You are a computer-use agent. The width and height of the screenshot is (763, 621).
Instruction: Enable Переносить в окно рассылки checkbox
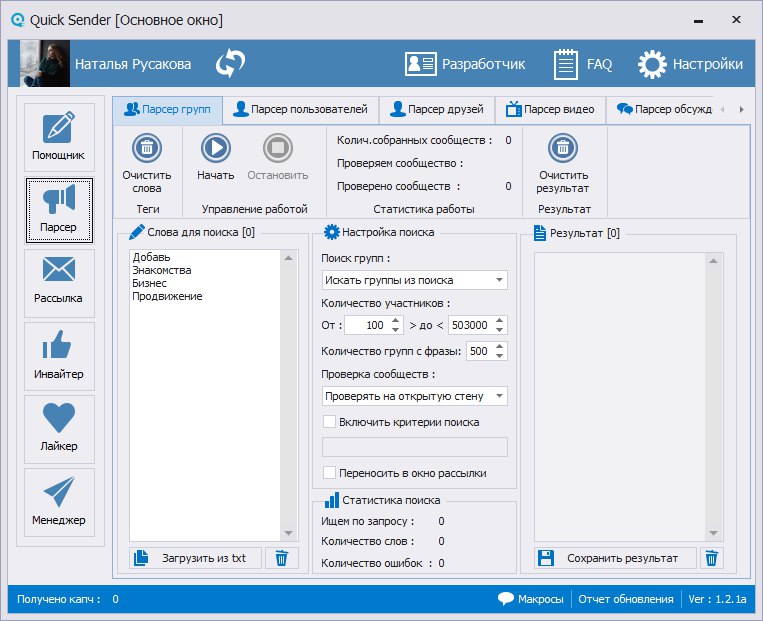point(329,473)
